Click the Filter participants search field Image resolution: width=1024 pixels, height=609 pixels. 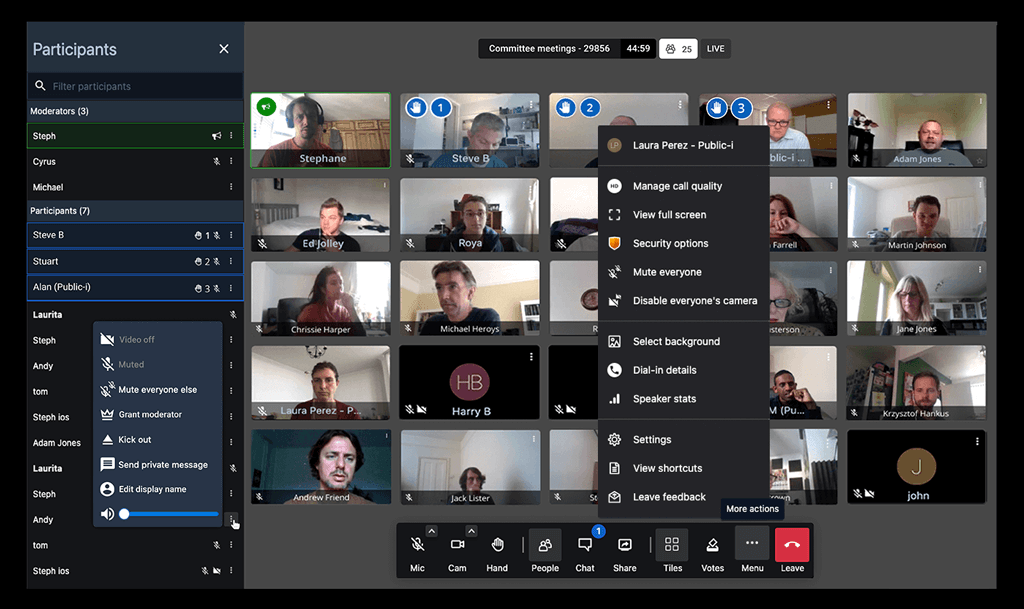(140, 86)
